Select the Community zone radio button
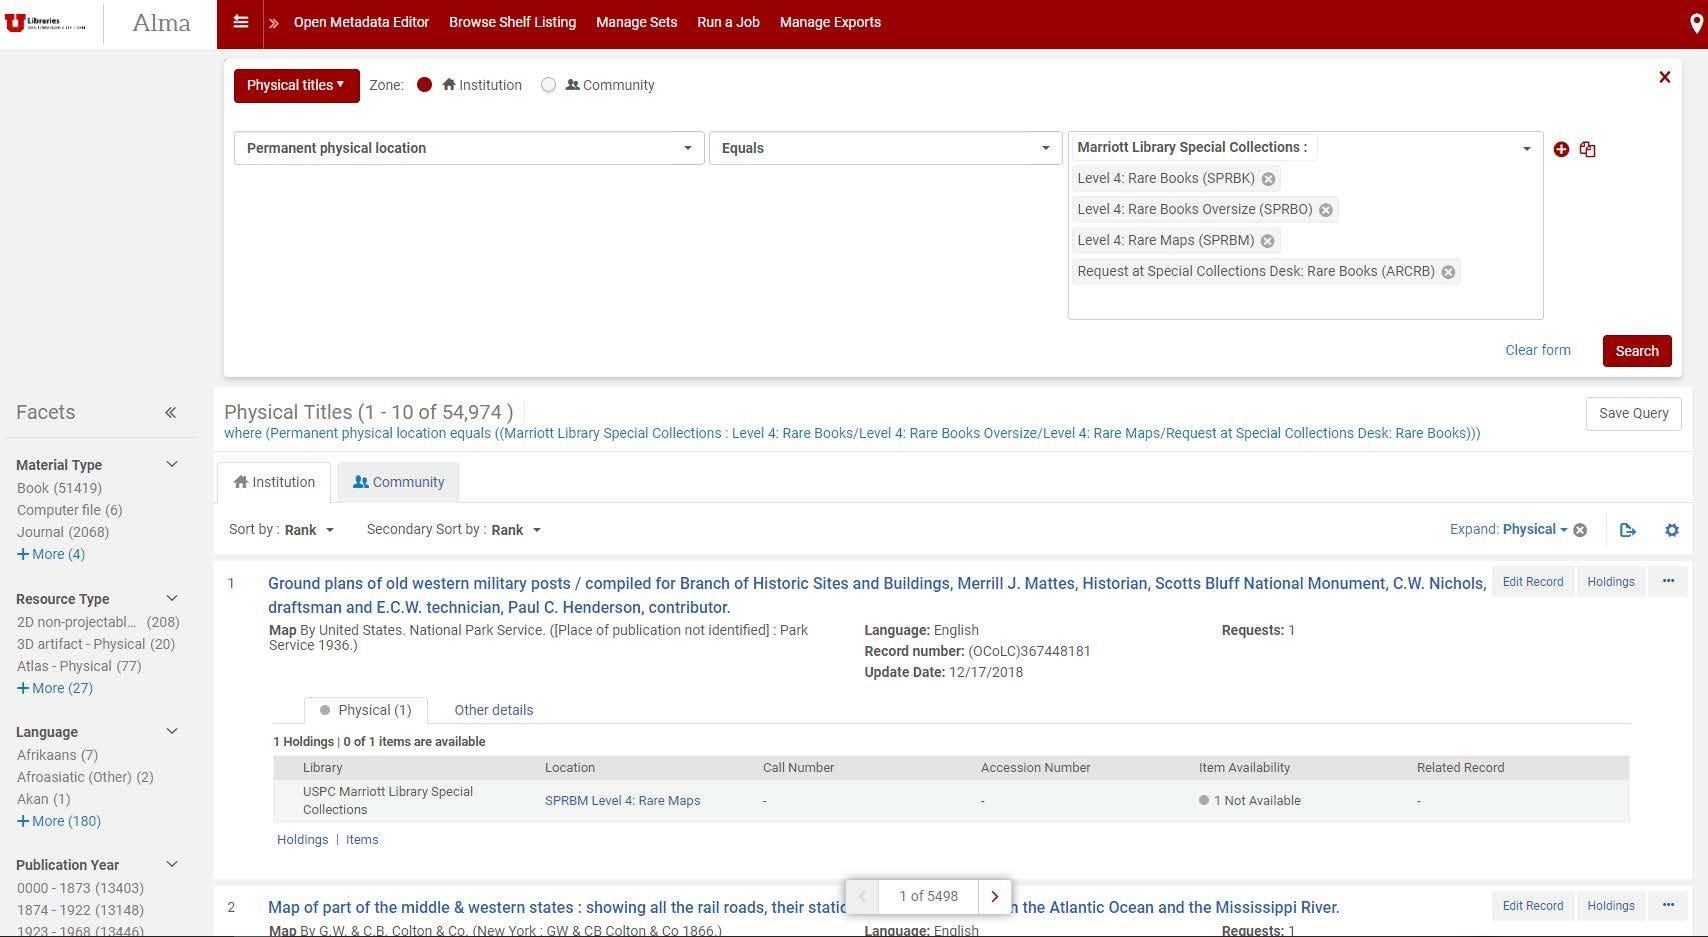The width and height of the screenshot is (1708, 937). 548,85
